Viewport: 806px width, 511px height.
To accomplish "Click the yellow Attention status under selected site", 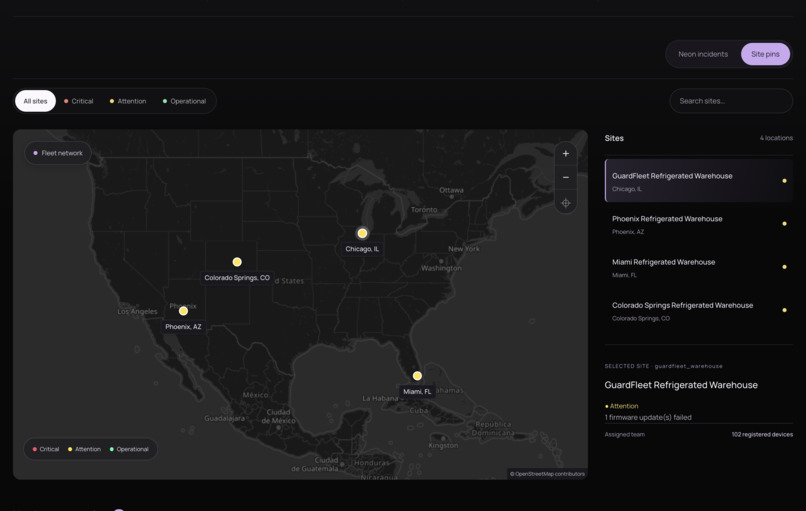I will click(x=621, y=406).
